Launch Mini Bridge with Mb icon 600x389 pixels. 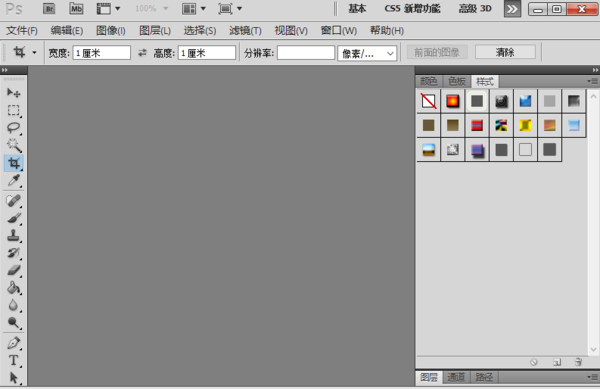[x=76, y=8]
